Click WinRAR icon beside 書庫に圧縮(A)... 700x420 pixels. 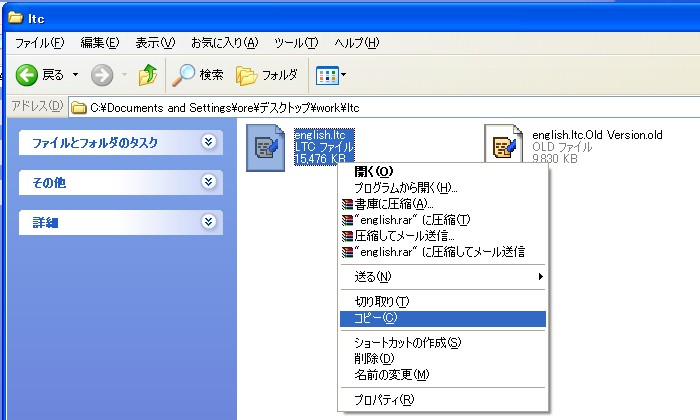[347, 204]
